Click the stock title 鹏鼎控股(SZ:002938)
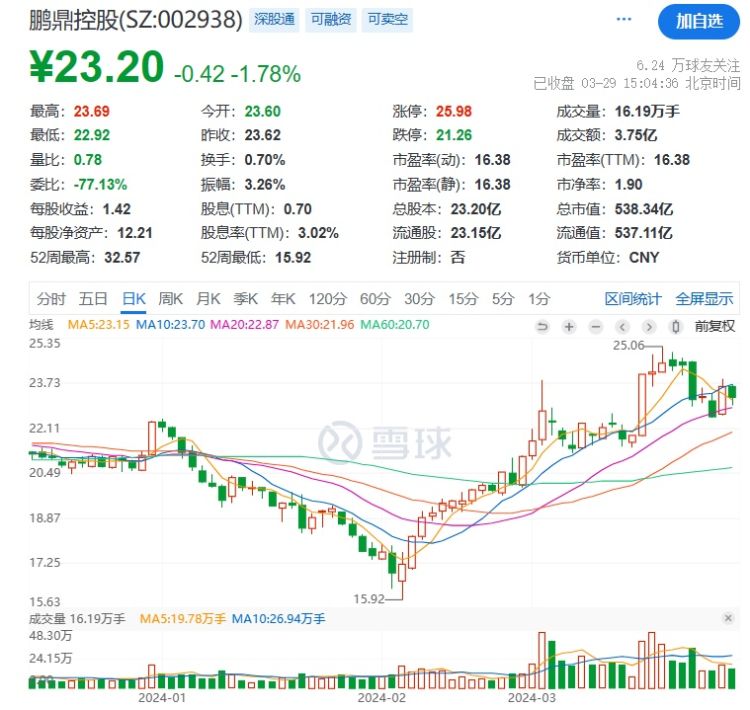 [136, 20]
